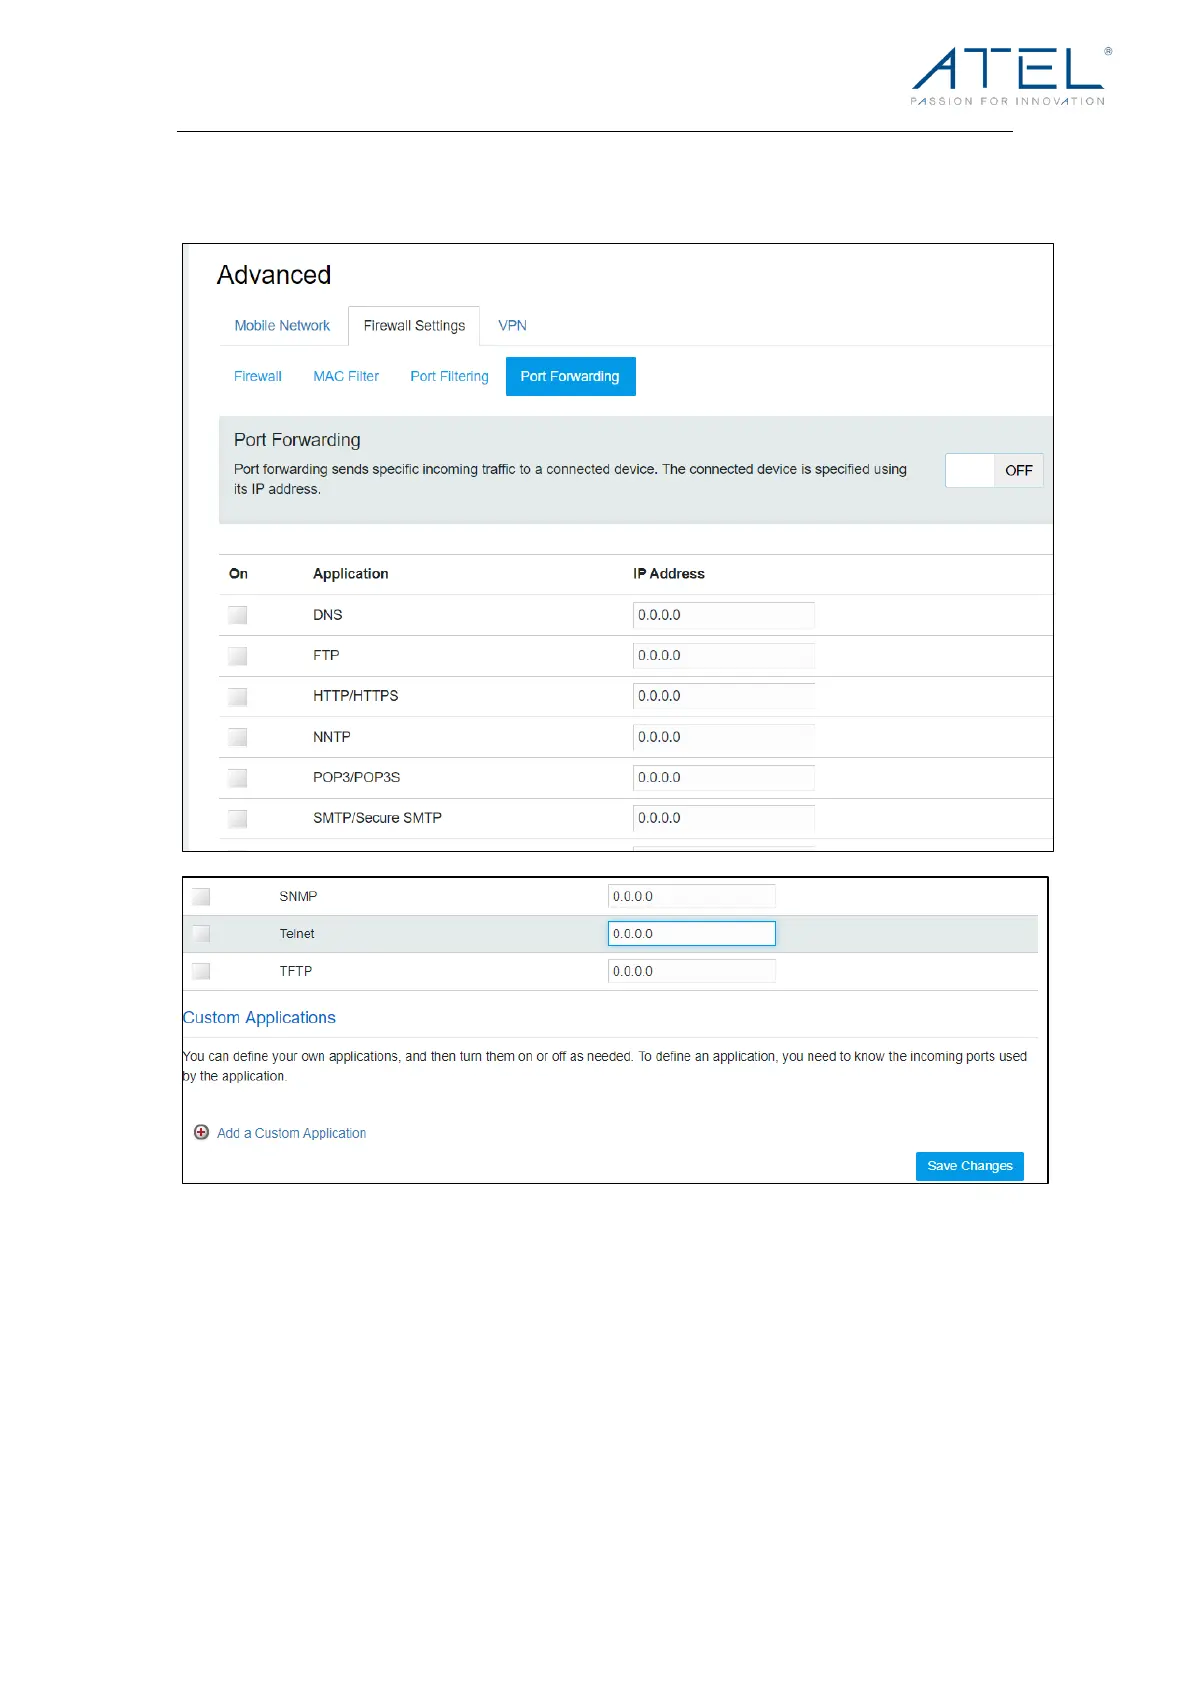Select the TFTP IP address field
The width and height of the screenshot is (1191, 1684).
(x=692, y=971)
